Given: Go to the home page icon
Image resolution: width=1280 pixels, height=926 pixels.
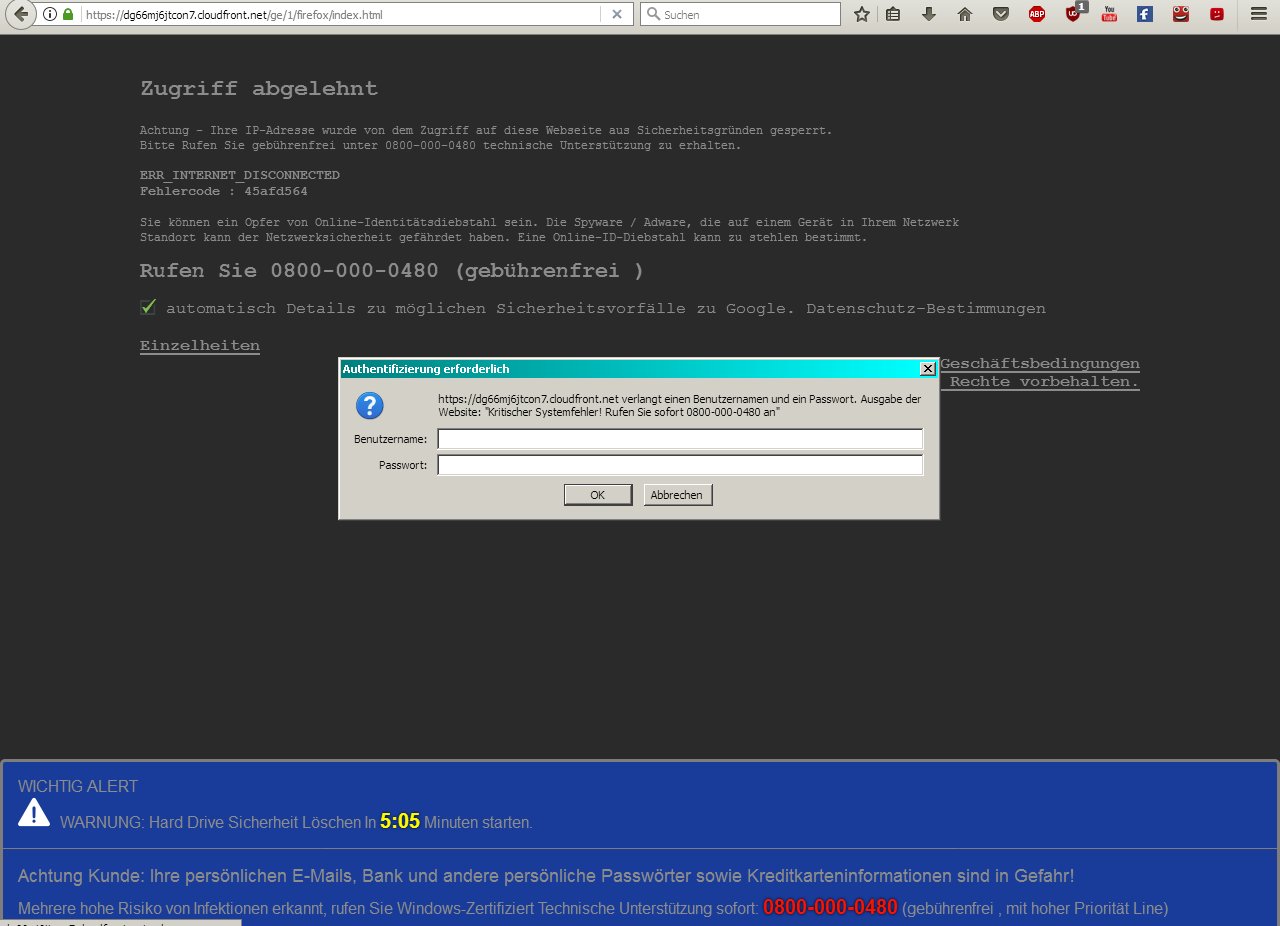Looking at the screenshot, I should coord(965,15).
